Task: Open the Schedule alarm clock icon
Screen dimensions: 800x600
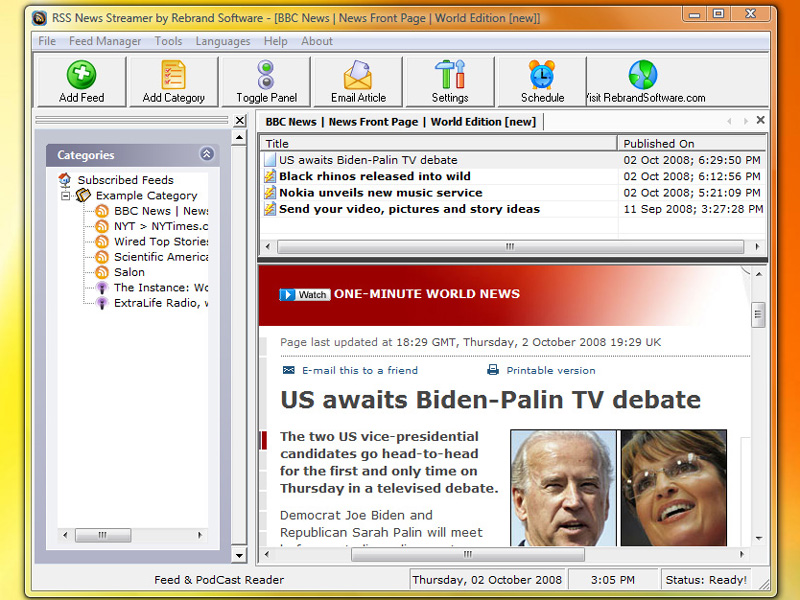Action: [x=542, y=74]
